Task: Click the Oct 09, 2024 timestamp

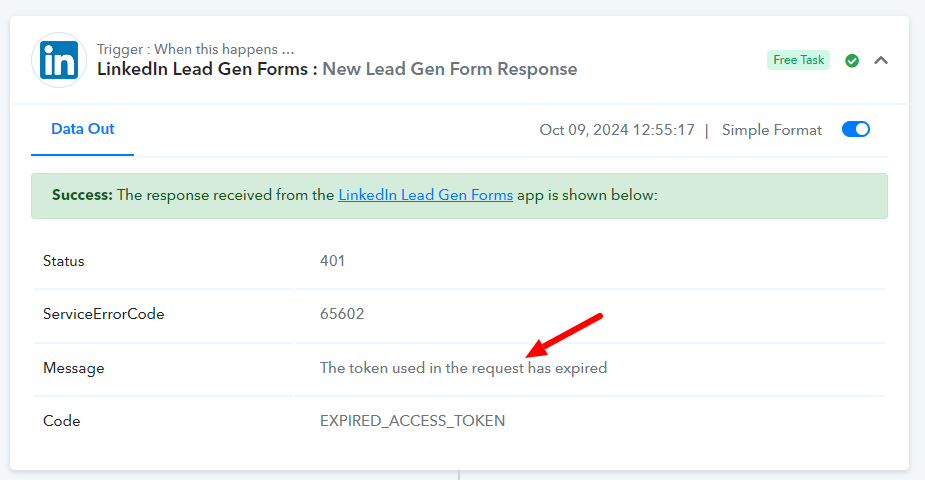Action: click(617, 130)
